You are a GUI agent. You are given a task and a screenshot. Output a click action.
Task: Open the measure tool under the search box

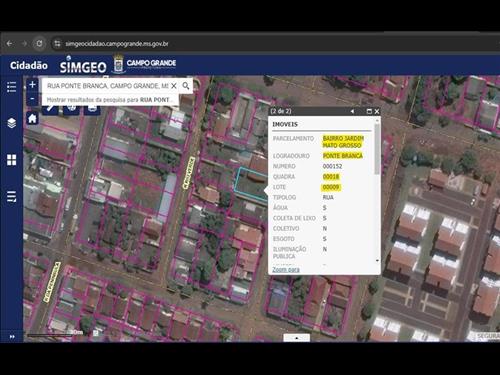(50, 108)
